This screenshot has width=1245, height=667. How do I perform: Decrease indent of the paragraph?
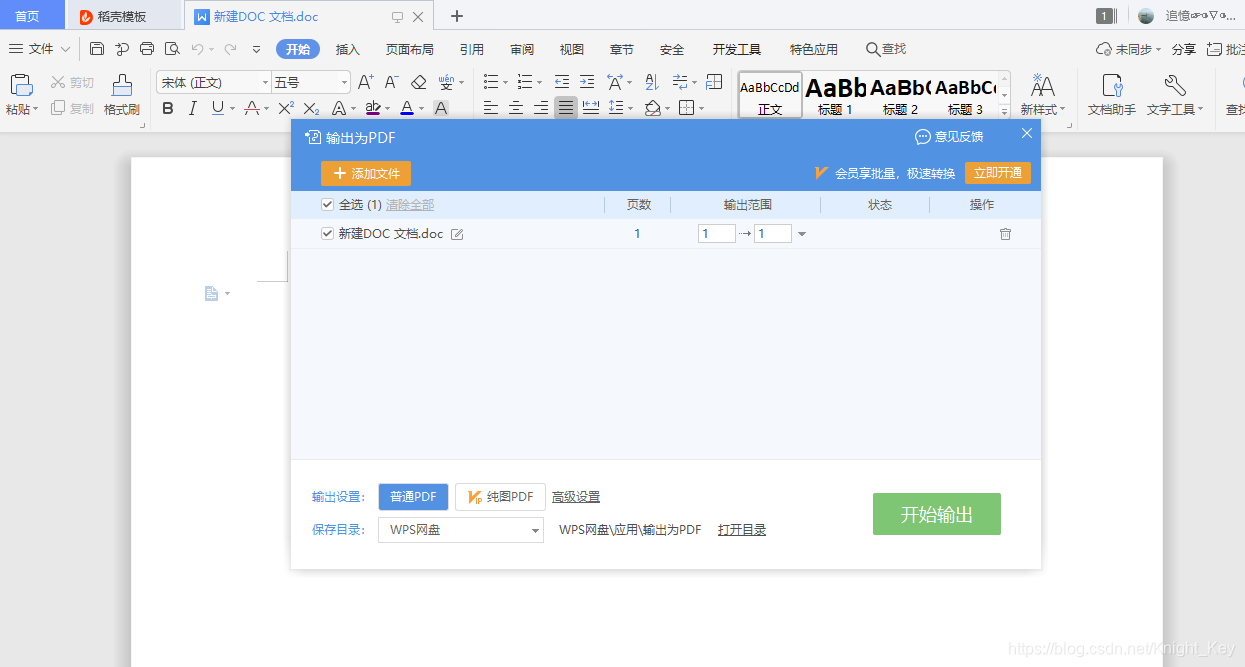[562, 82]
